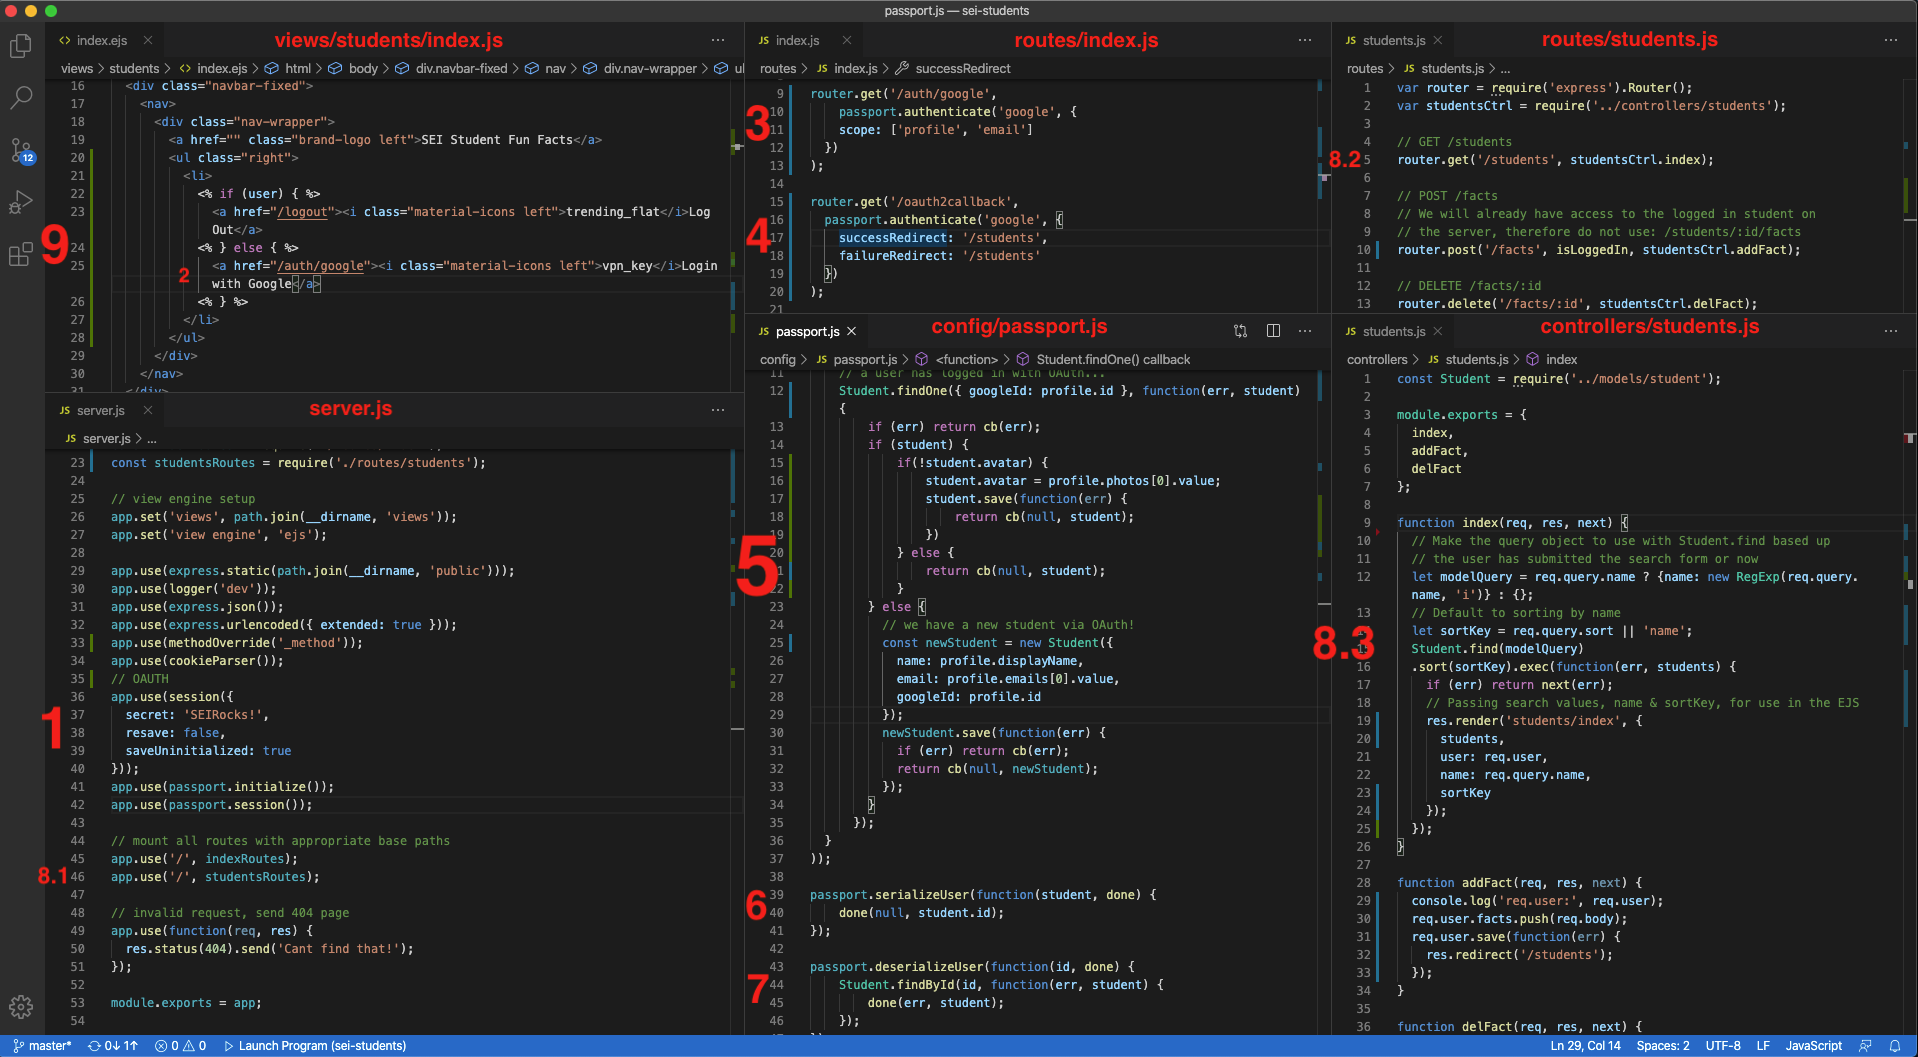
Task: Close the passport.js tab
Action: click(x=852, y=331)
